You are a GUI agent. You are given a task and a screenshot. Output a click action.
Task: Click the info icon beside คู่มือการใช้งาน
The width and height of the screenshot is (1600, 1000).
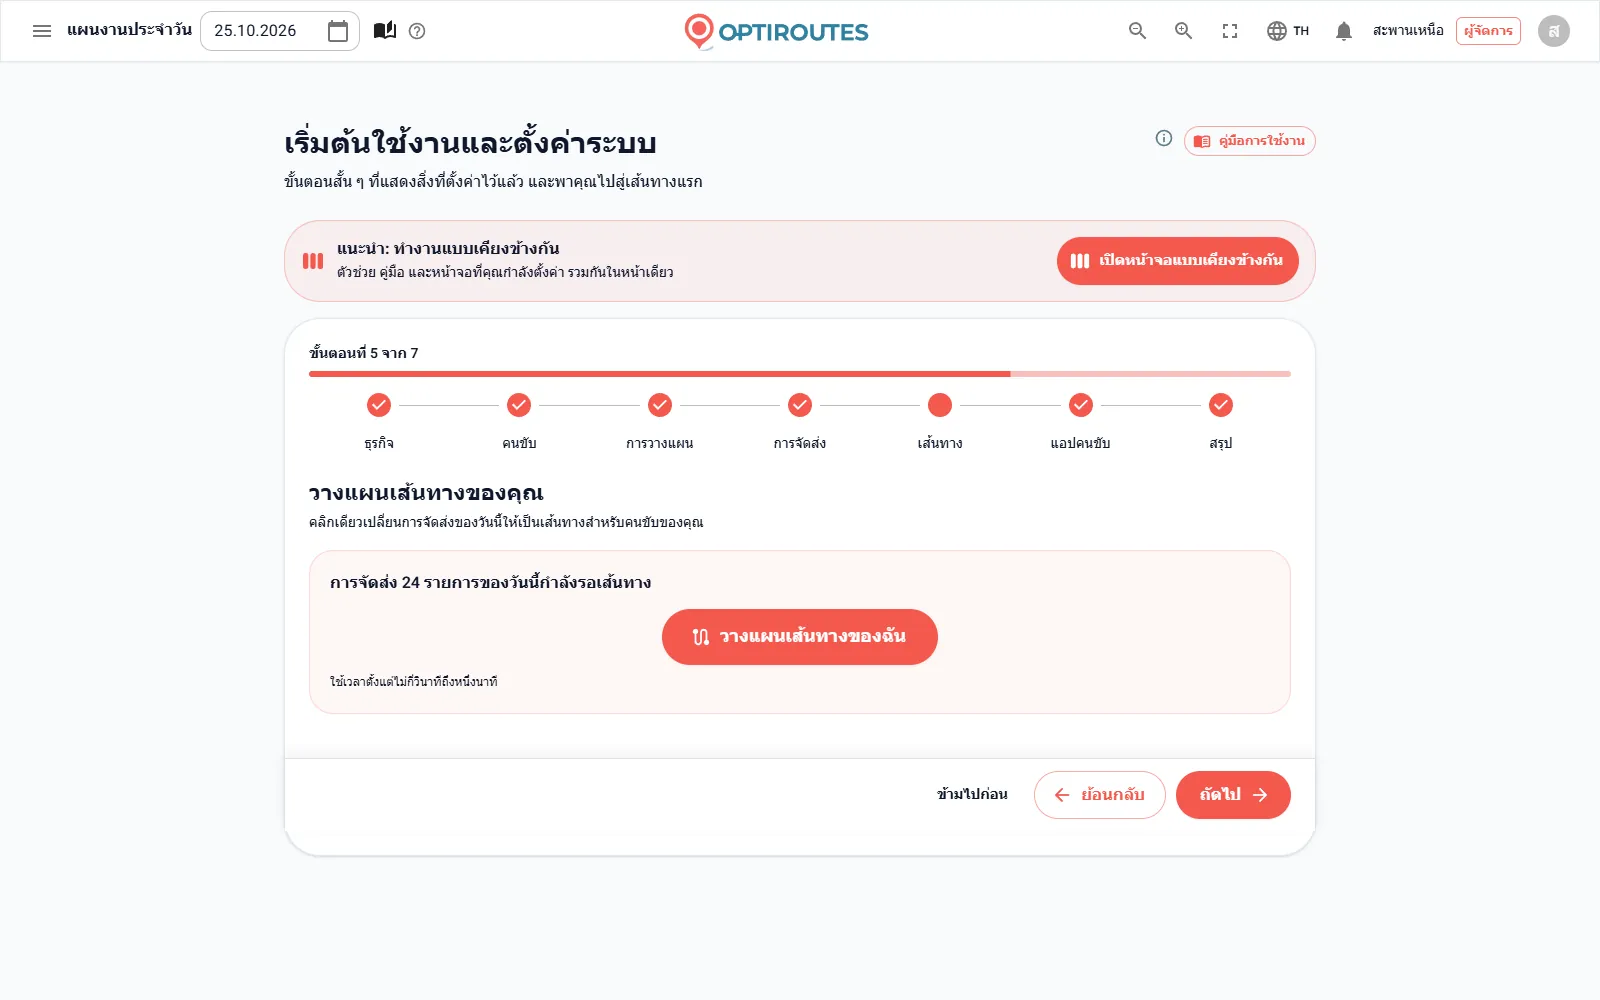pos(1164,139)
